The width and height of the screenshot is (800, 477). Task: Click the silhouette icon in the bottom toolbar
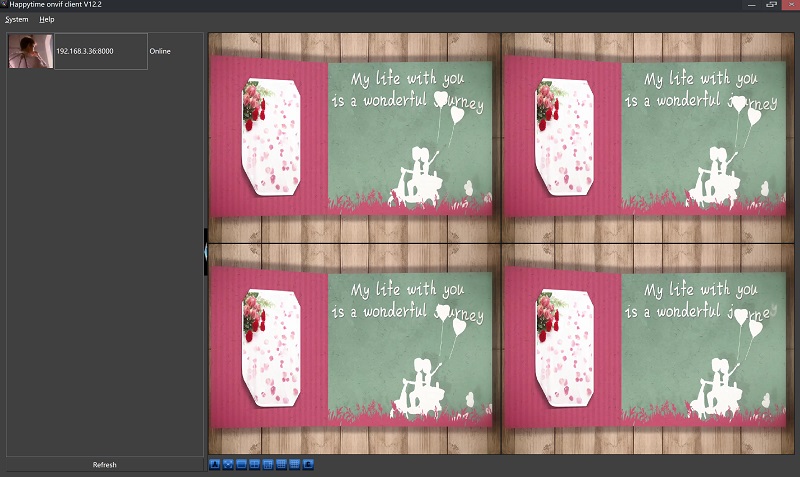215,464
